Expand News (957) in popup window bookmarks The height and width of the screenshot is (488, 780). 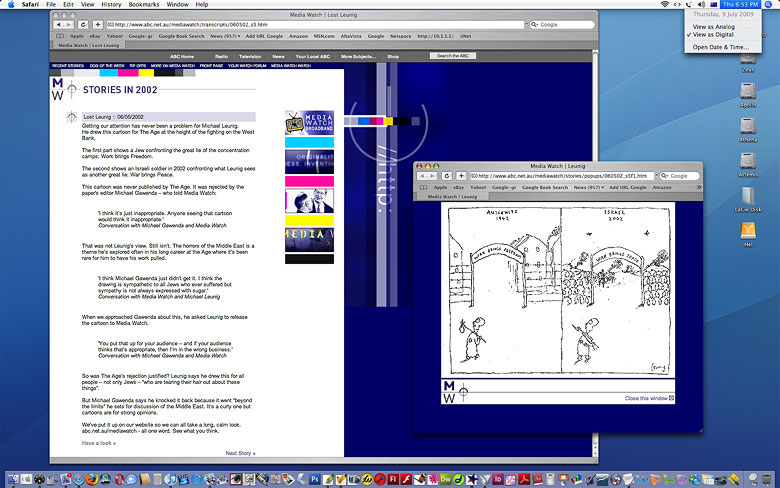click(588, 188)
